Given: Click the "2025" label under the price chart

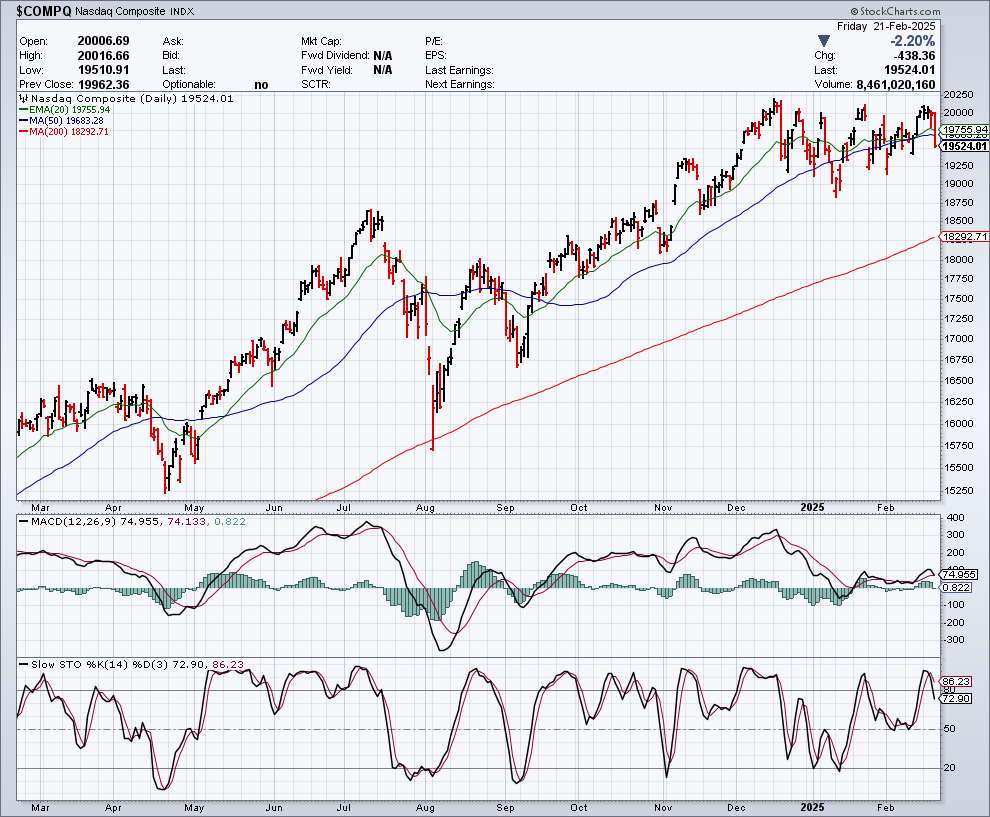Looking at the screenshot, I should click(x=812, y=508).
